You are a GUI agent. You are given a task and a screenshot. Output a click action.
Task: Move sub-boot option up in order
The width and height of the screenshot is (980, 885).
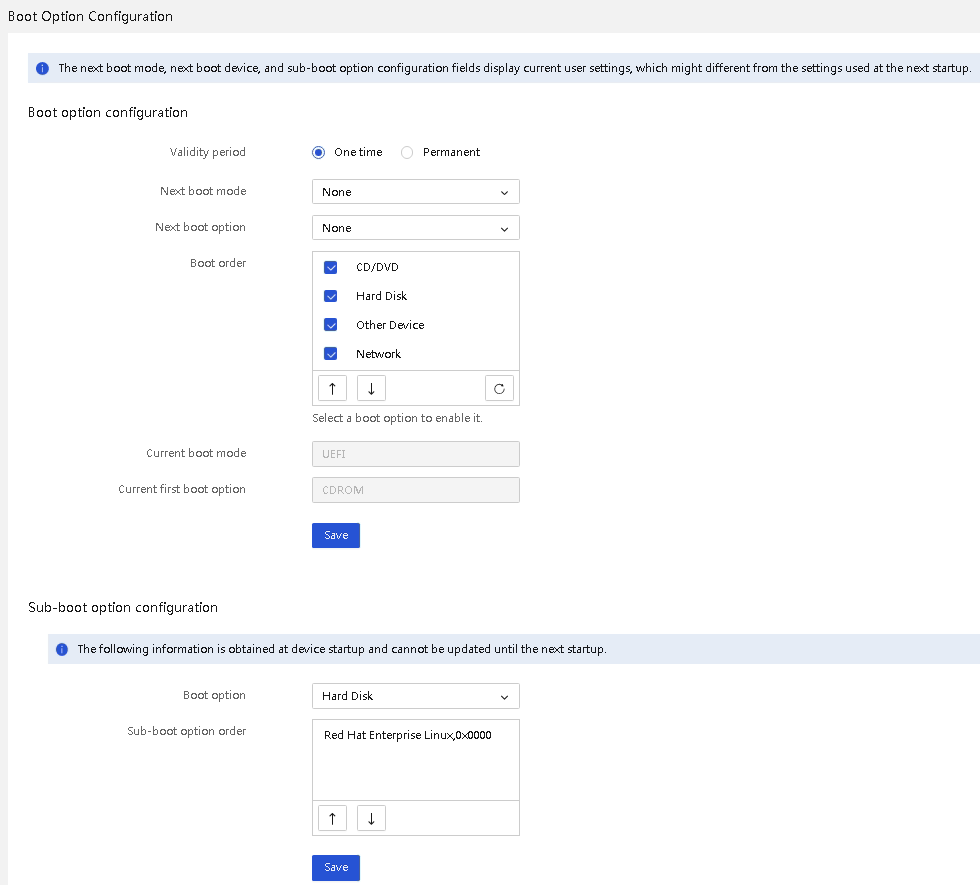point(332,818)
